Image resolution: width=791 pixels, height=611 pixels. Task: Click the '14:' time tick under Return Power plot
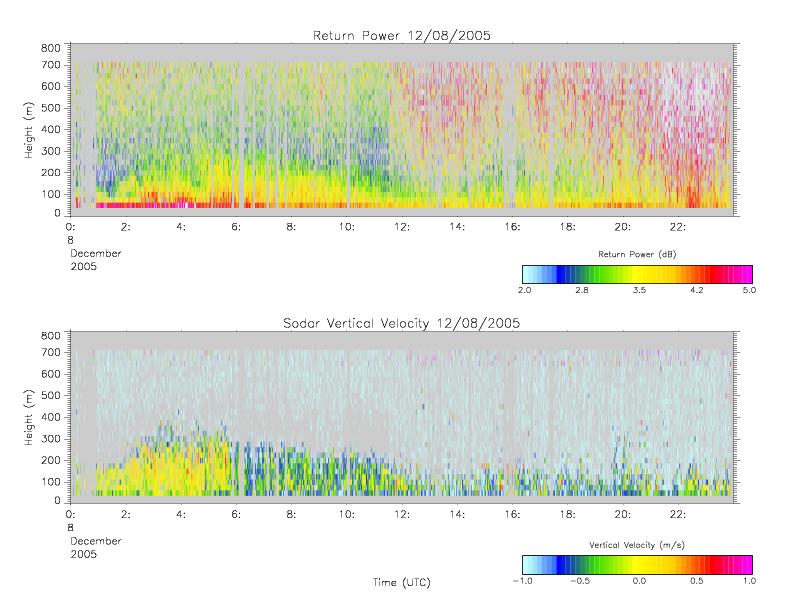457,227
